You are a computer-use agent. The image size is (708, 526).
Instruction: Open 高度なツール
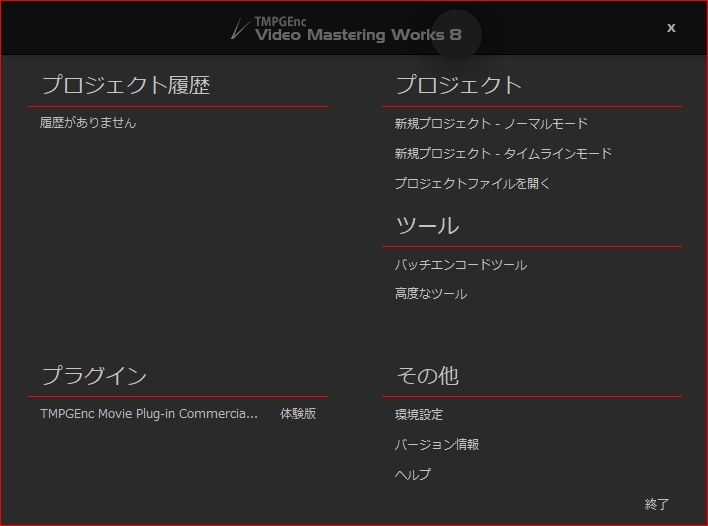[x=431, y=294]
